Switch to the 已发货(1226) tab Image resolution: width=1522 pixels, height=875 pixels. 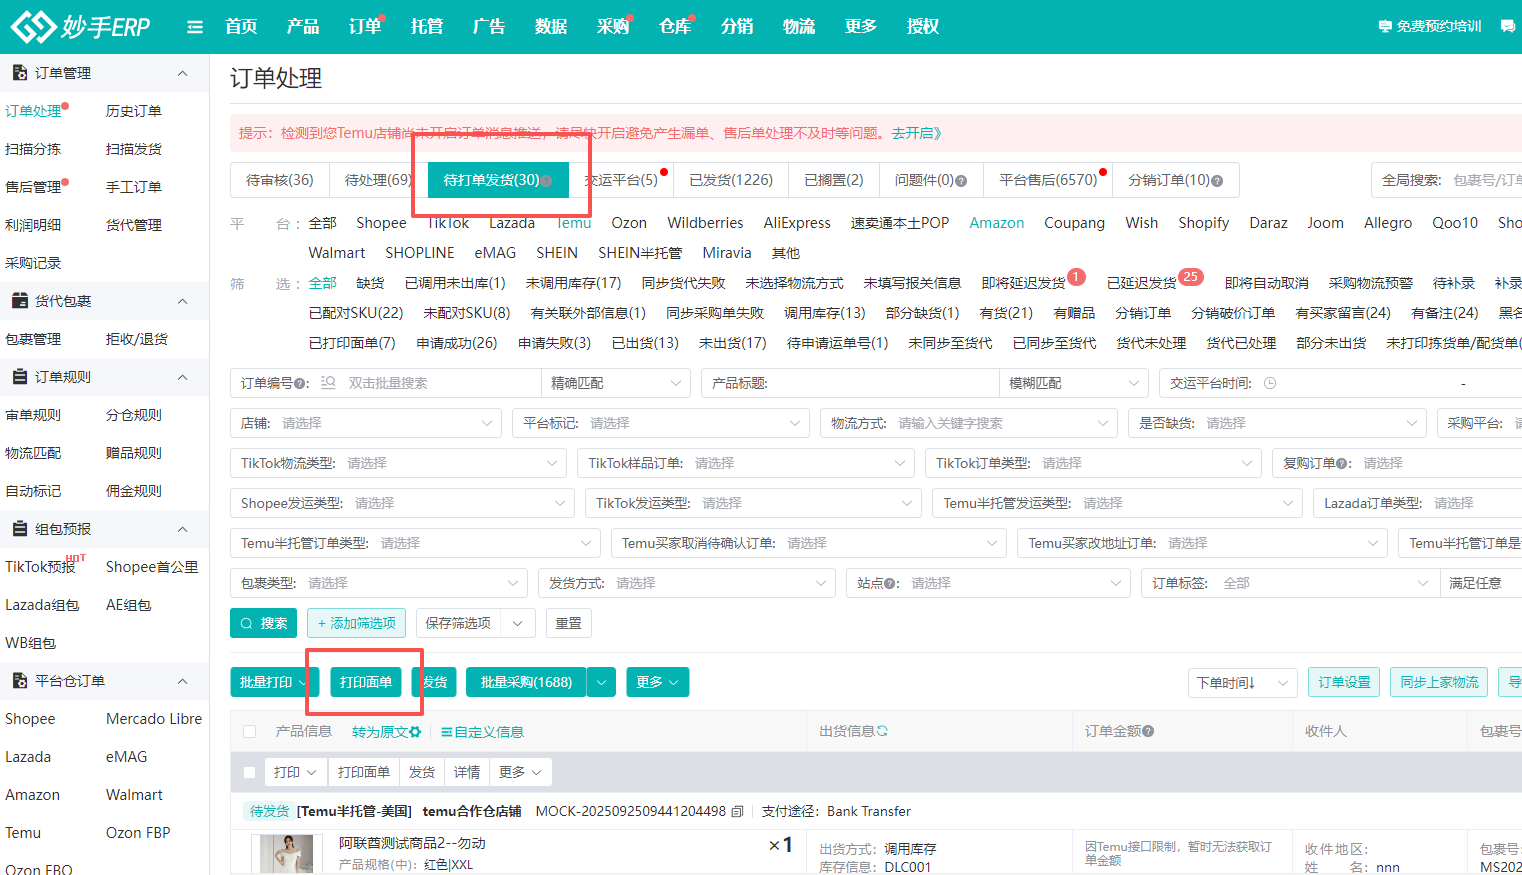731,180
